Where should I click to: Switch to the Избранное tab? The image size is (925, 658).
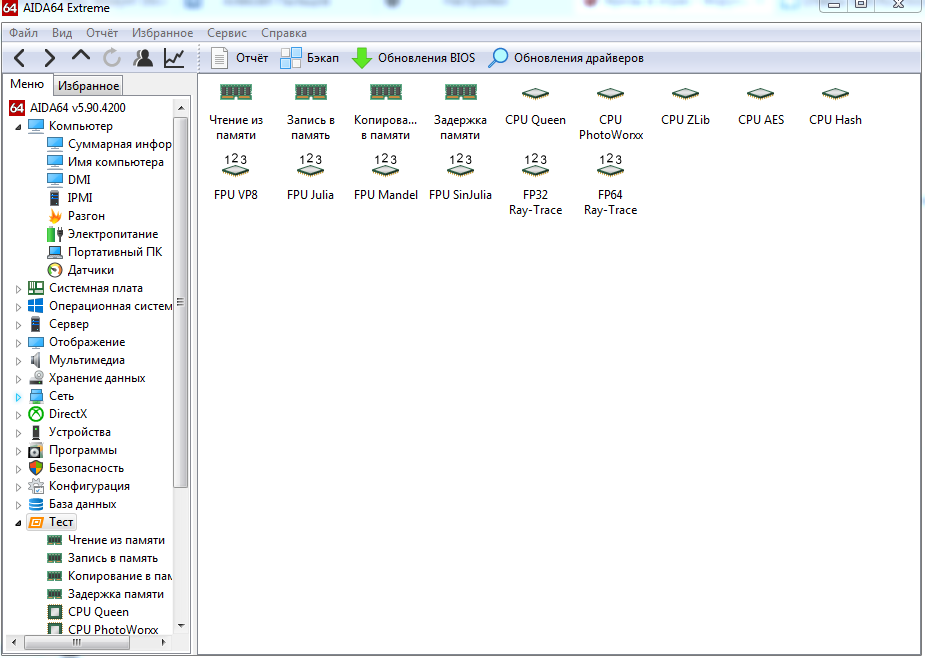tap(88, 86)
